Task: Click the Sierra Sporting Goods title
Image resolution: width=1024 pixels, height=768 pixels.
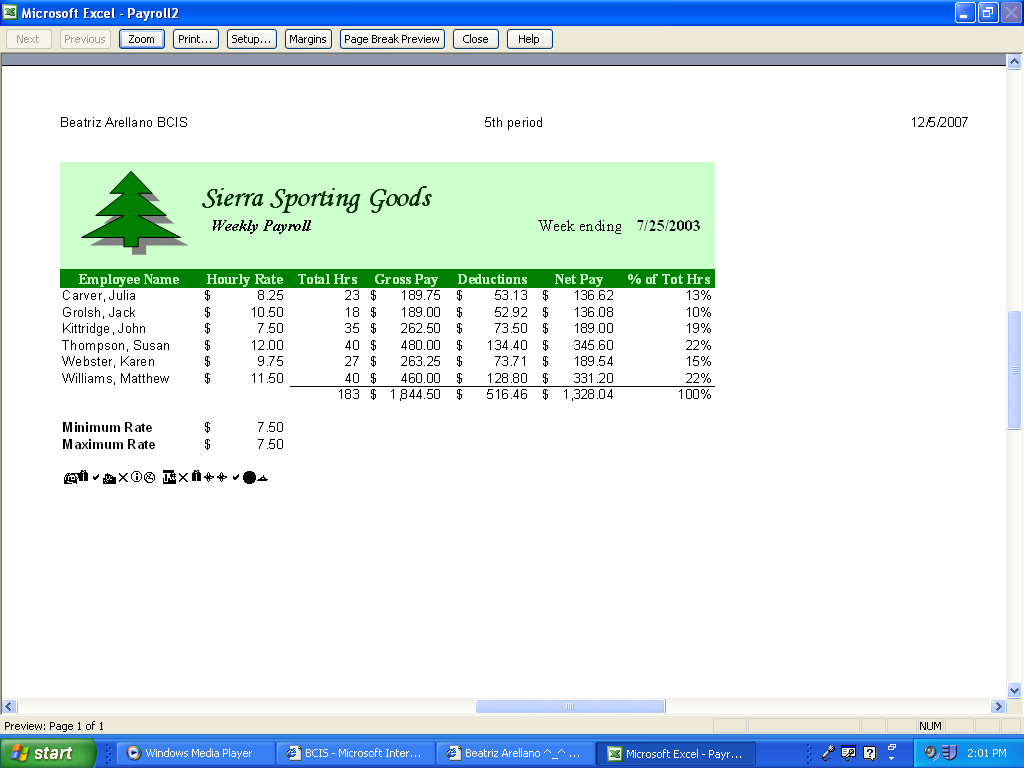Action: (317, 199)
